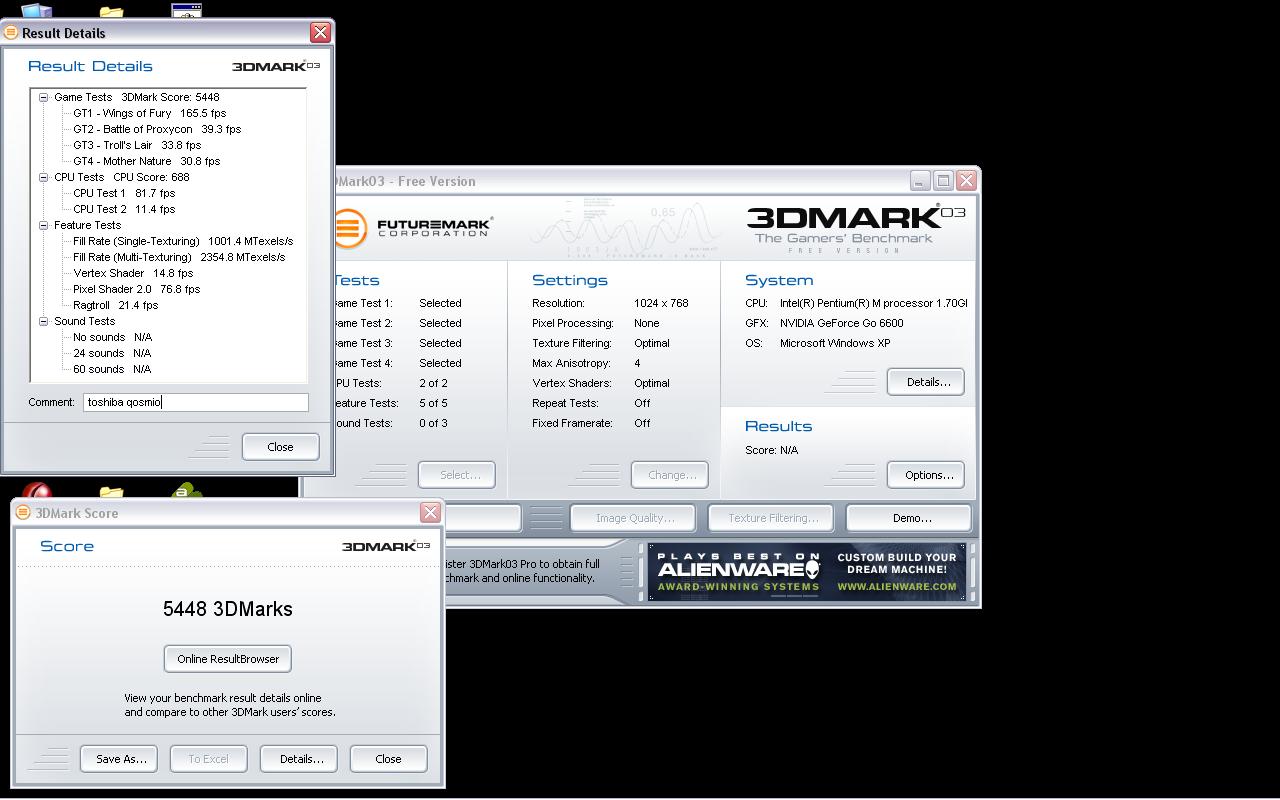Click the Texture Filtering button
The image size is (1280, 800).
pos(773,518)
